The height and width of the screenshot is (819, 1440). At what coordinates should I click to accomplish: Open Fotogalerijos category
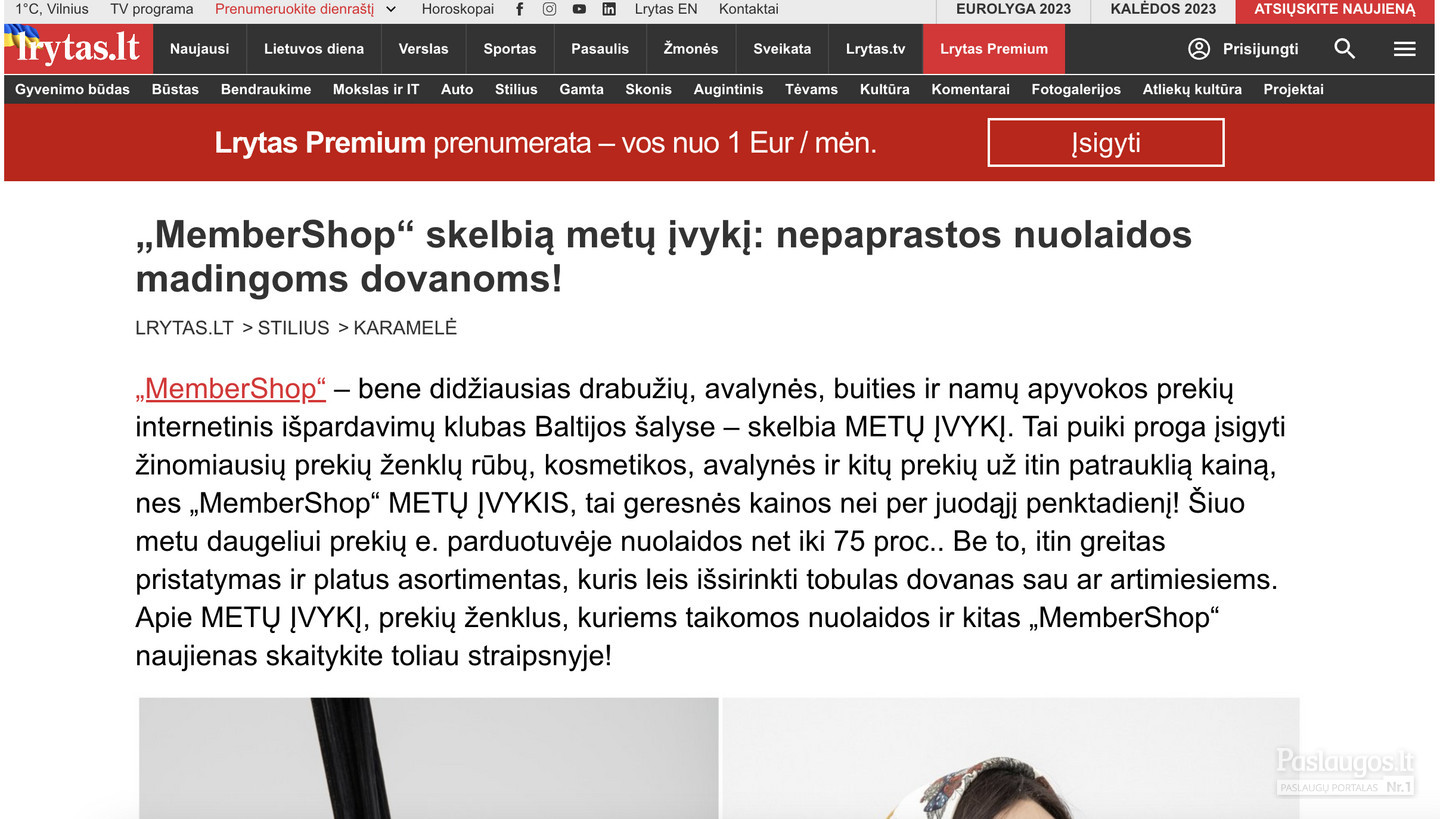pos(1076,89)
